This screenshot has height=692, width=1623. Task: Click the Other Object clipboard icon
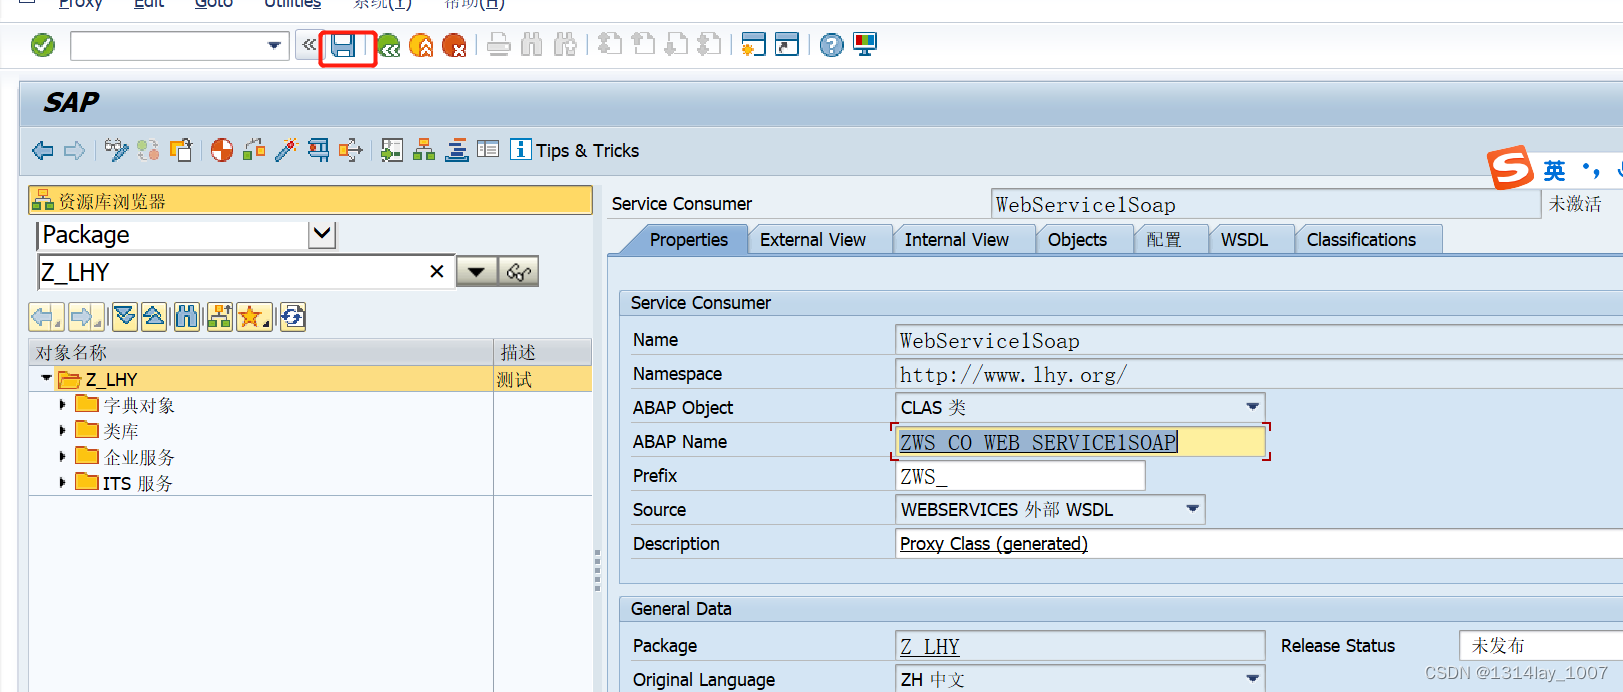(x=181, y=151)
